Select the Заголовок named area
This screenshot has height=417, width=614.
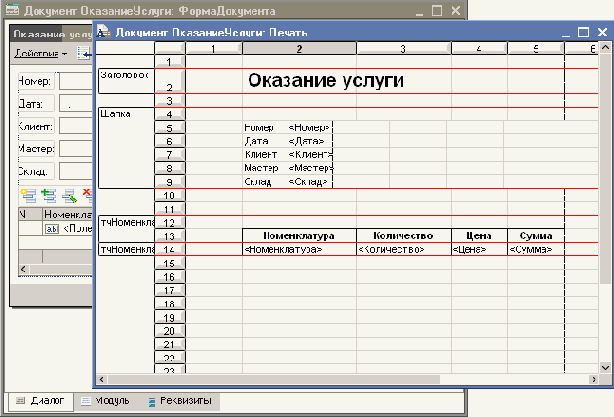click(125, 75)
